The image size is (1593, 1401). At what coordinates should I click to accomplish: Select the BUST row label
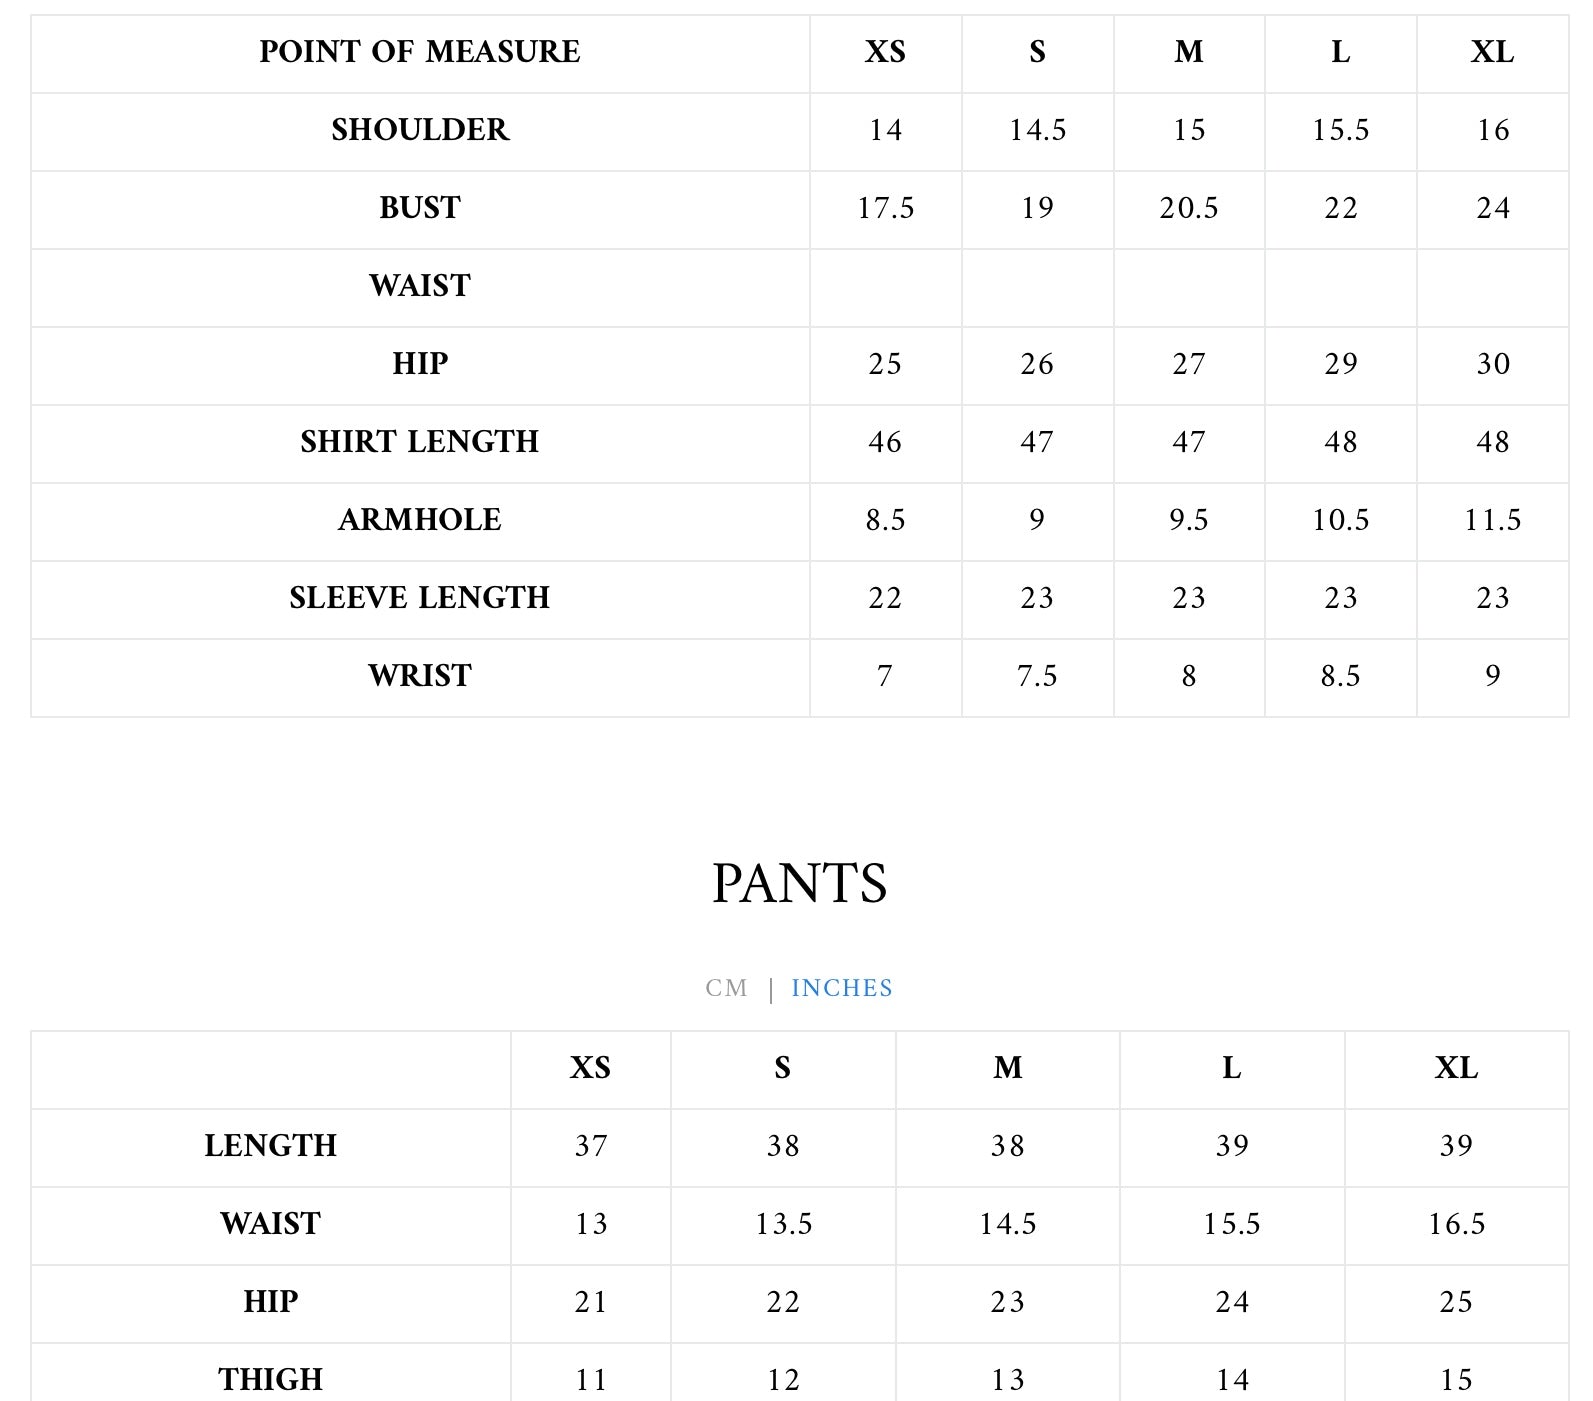pyautogui.click(x=420, y=208)
